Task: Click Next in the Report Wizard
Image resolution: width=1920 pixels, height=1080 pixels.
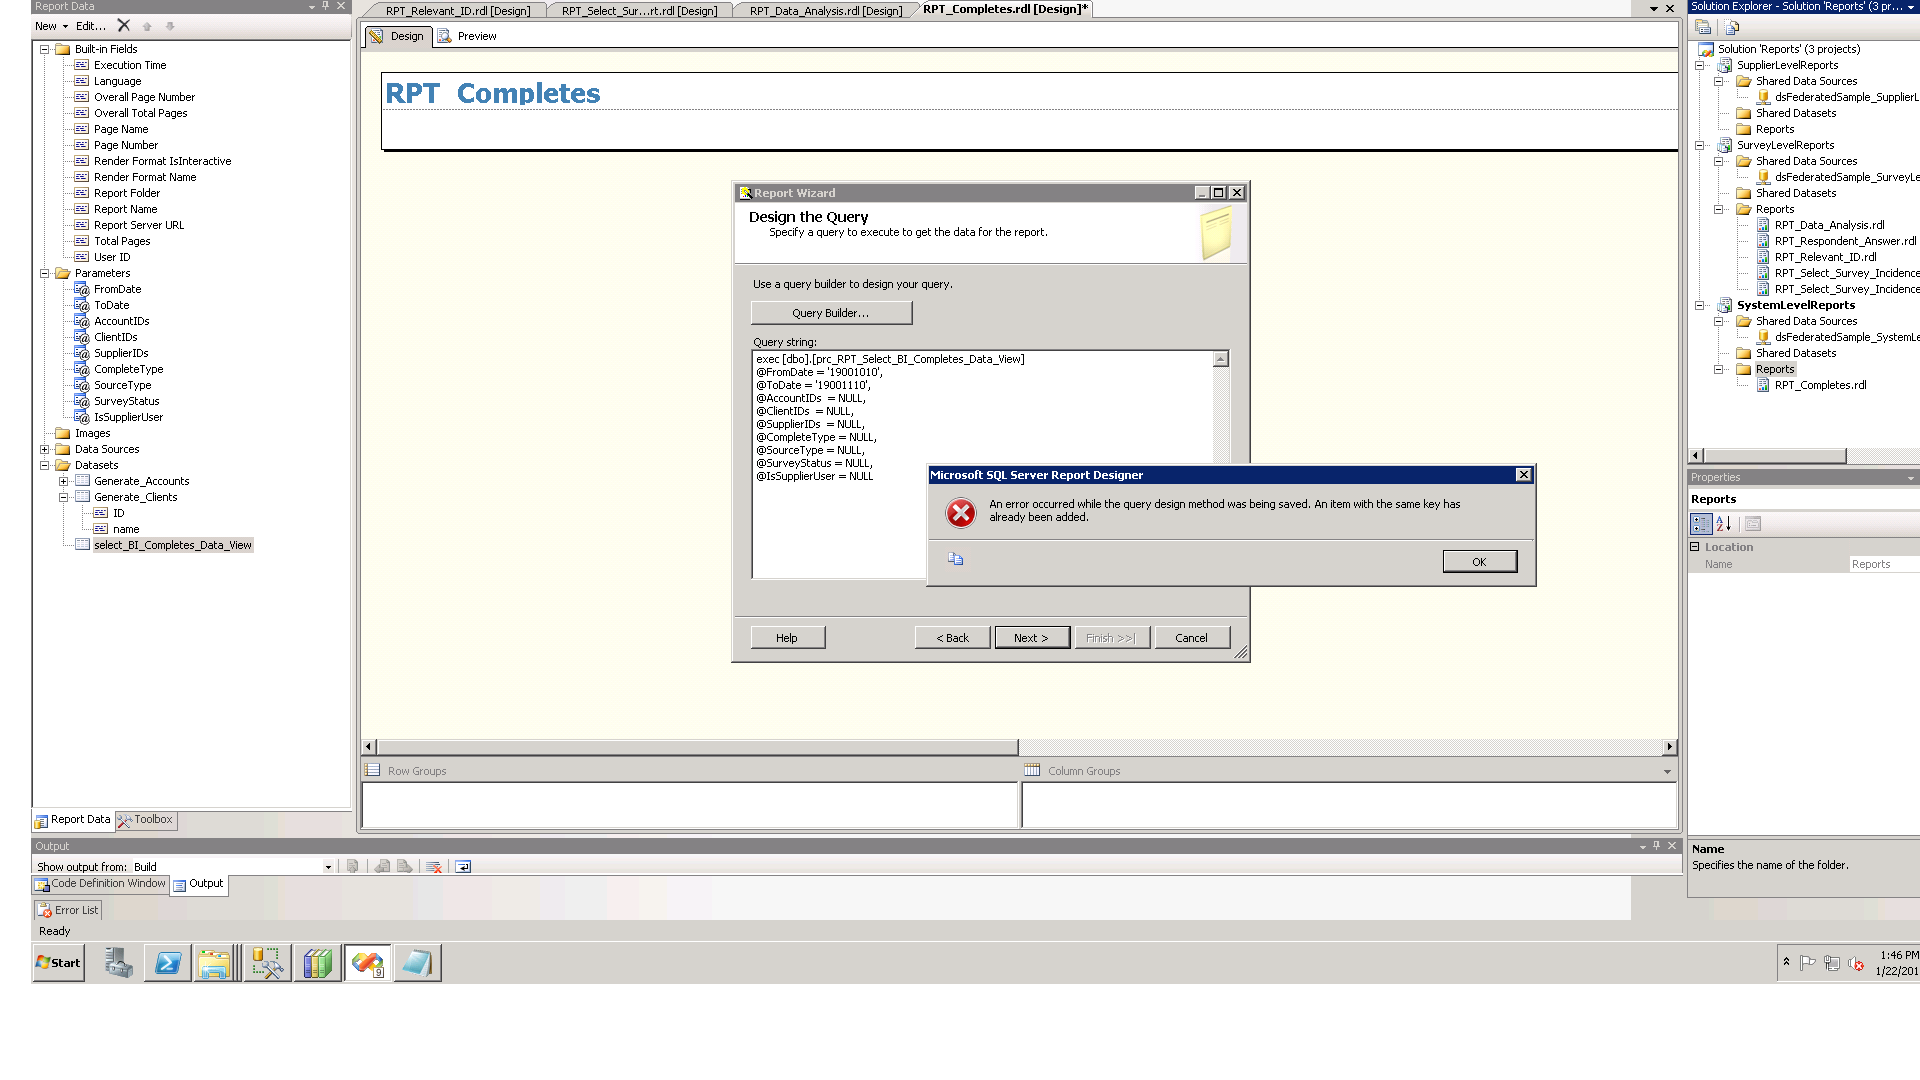Action: 1032,638
